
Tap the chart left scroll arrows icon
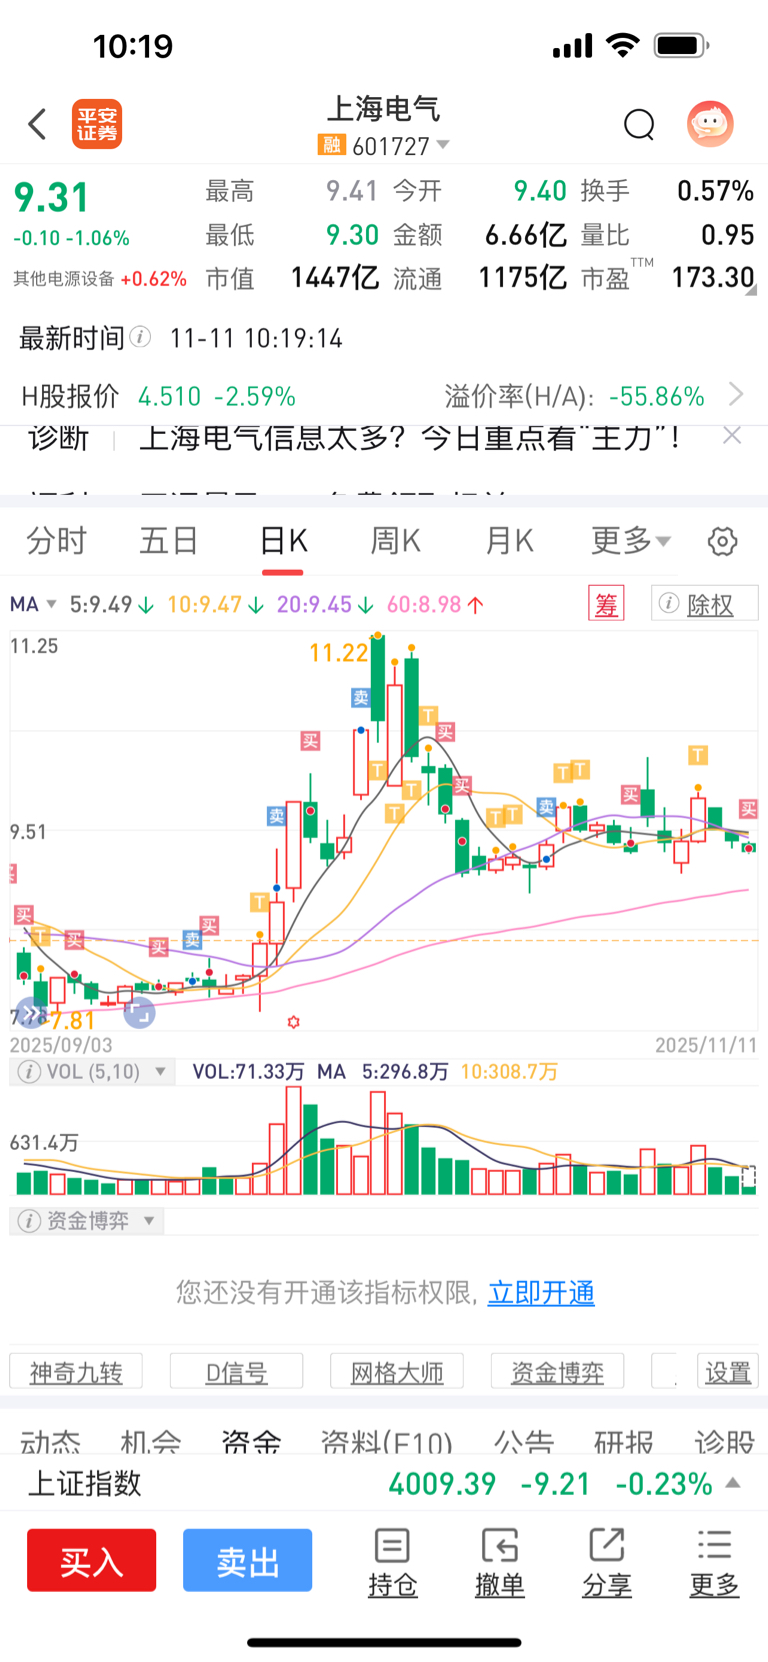32,1015
